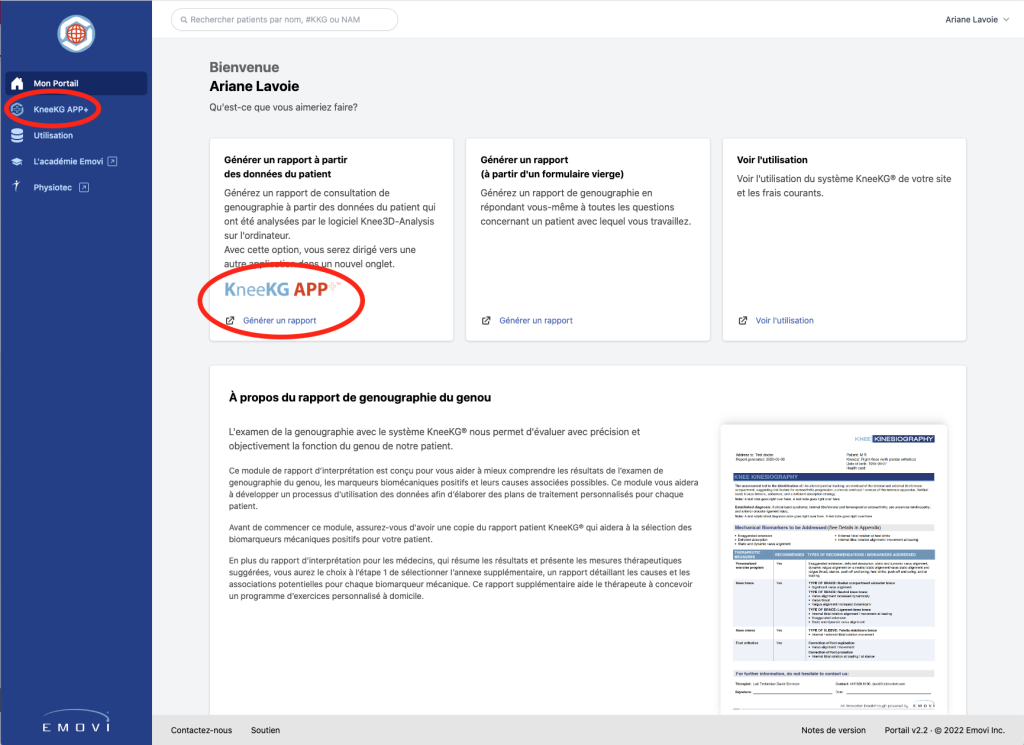Click the Utilisation database icon

click(x=18, y=136)
